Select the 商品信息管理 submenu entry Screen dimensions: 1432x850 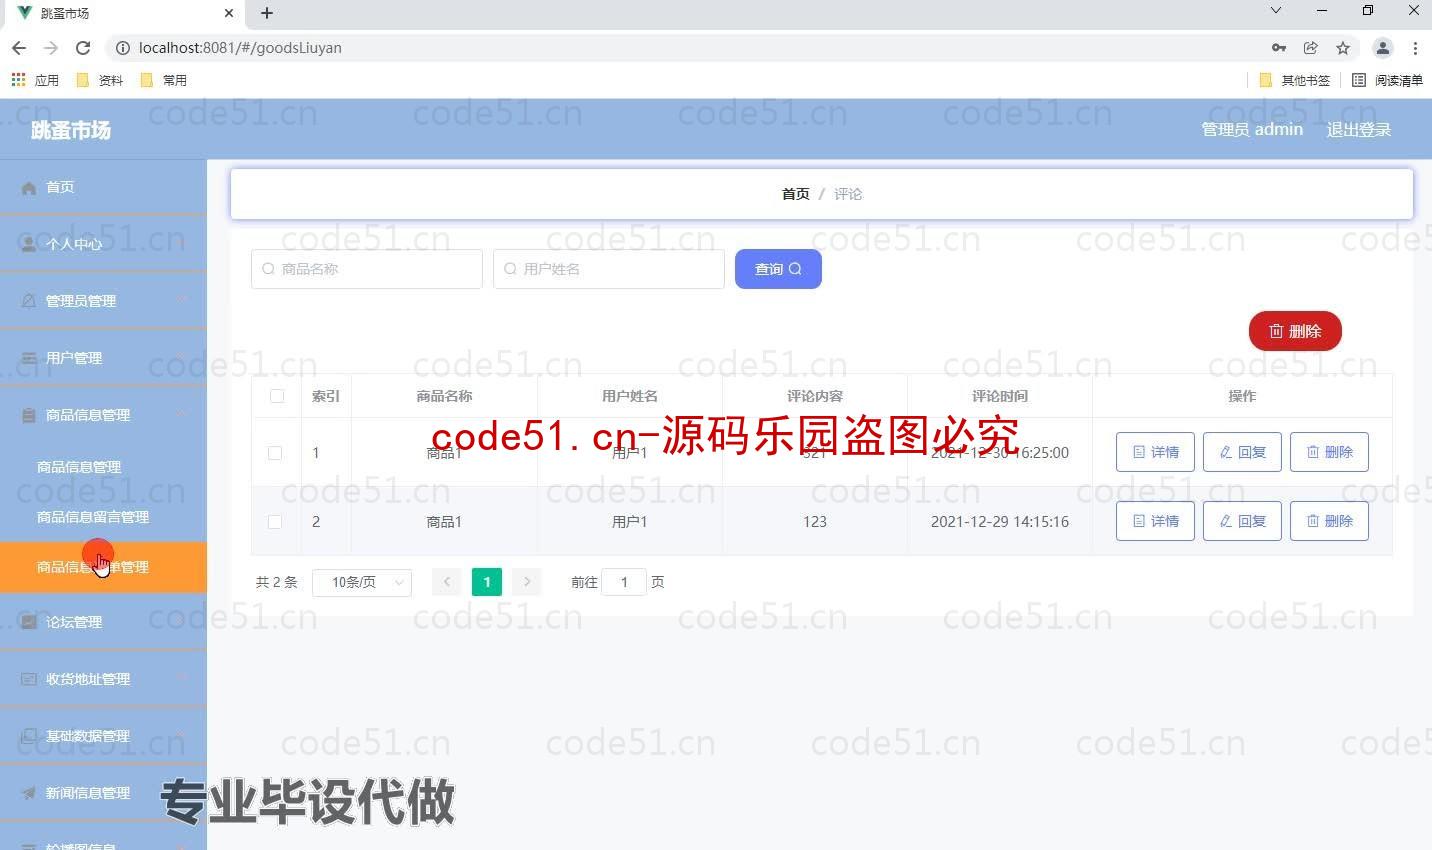coord(103,467)
